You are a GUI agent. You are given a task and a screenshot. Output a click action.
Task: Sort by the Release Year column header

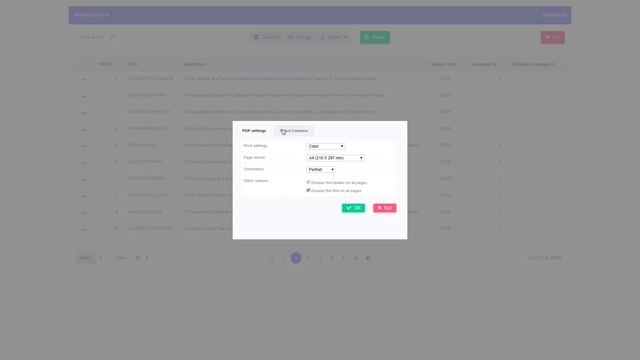(443, 64)
